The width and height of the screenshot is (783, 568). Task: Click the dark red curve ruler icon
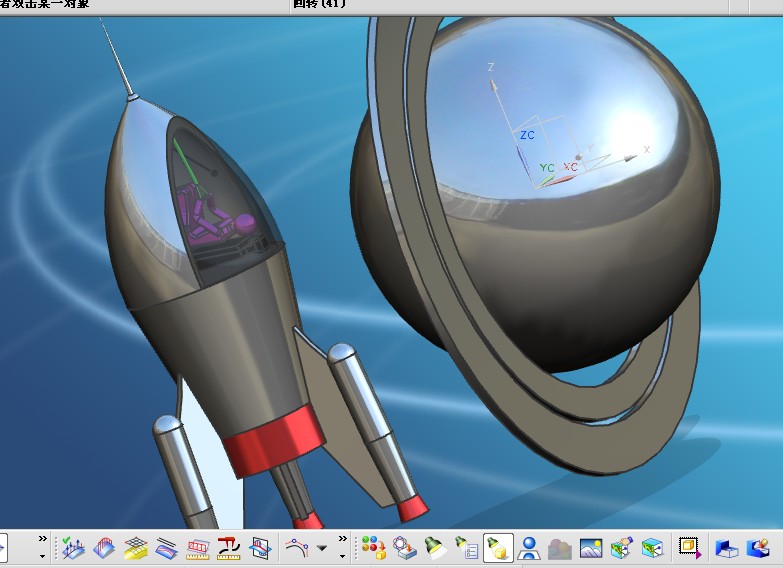229,548
